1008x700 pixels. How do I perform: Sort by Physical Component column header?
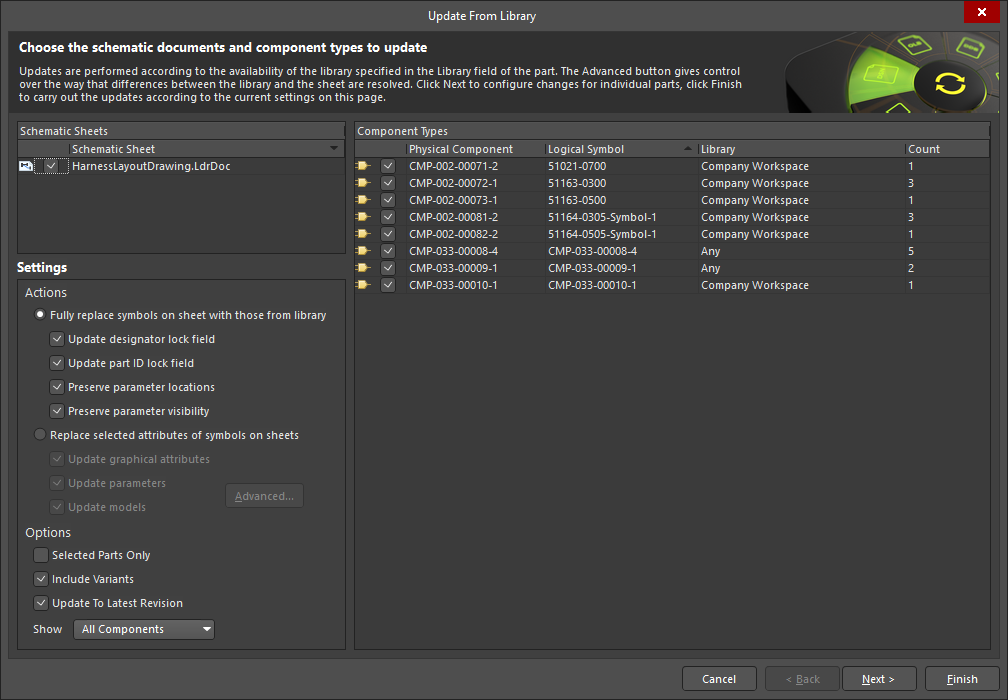point(476,149)
